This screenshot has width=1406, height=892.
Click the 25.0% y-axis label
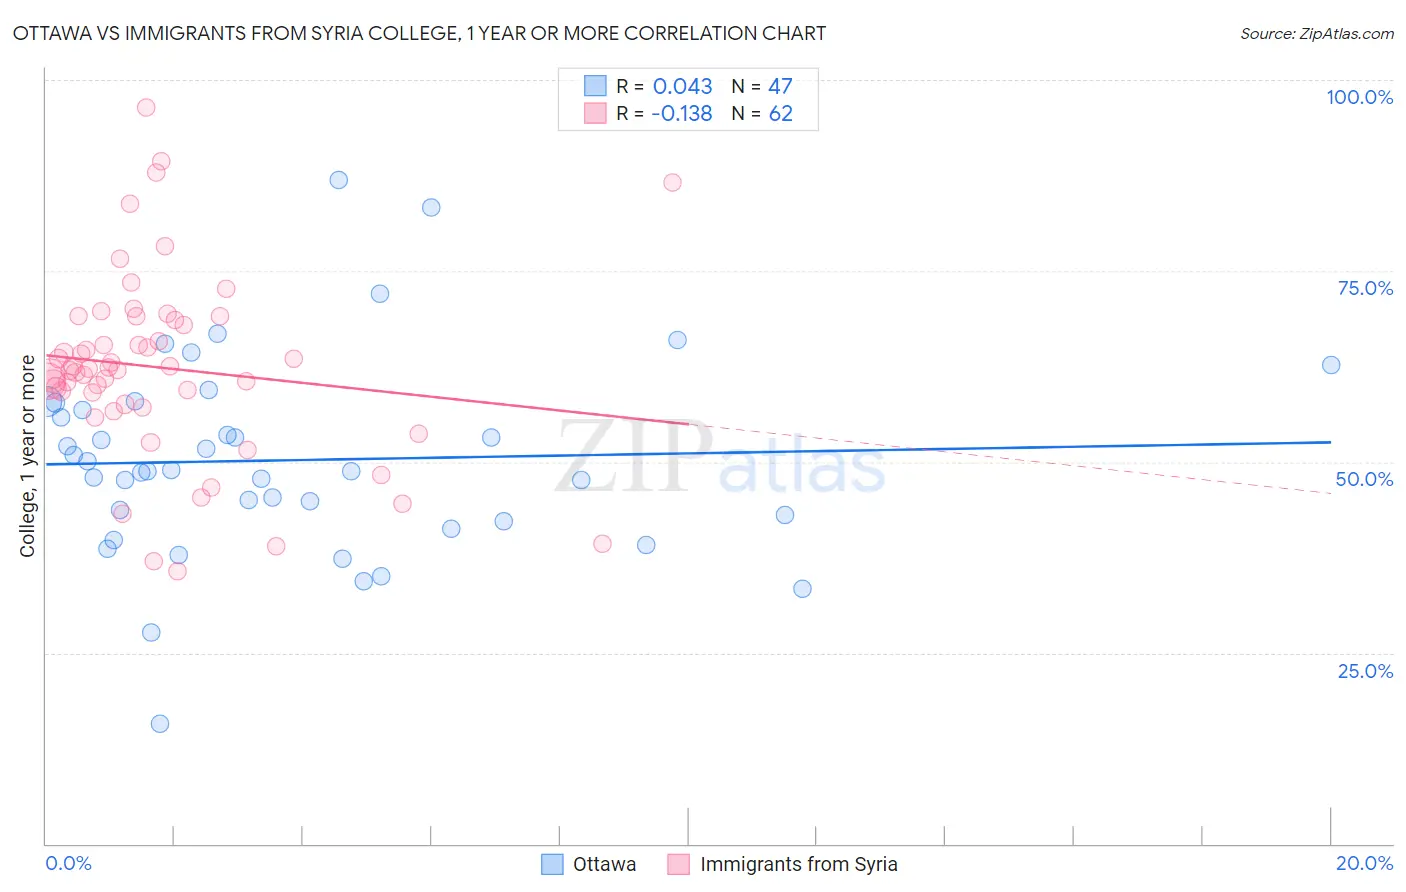tap(1365, 671)
